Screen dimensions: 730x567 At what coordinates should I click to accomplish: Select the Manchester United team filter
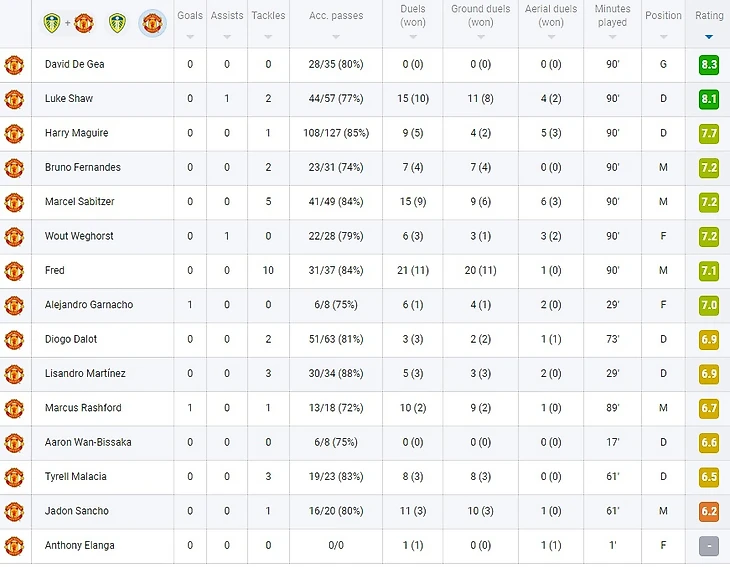(x=152, y=22)
